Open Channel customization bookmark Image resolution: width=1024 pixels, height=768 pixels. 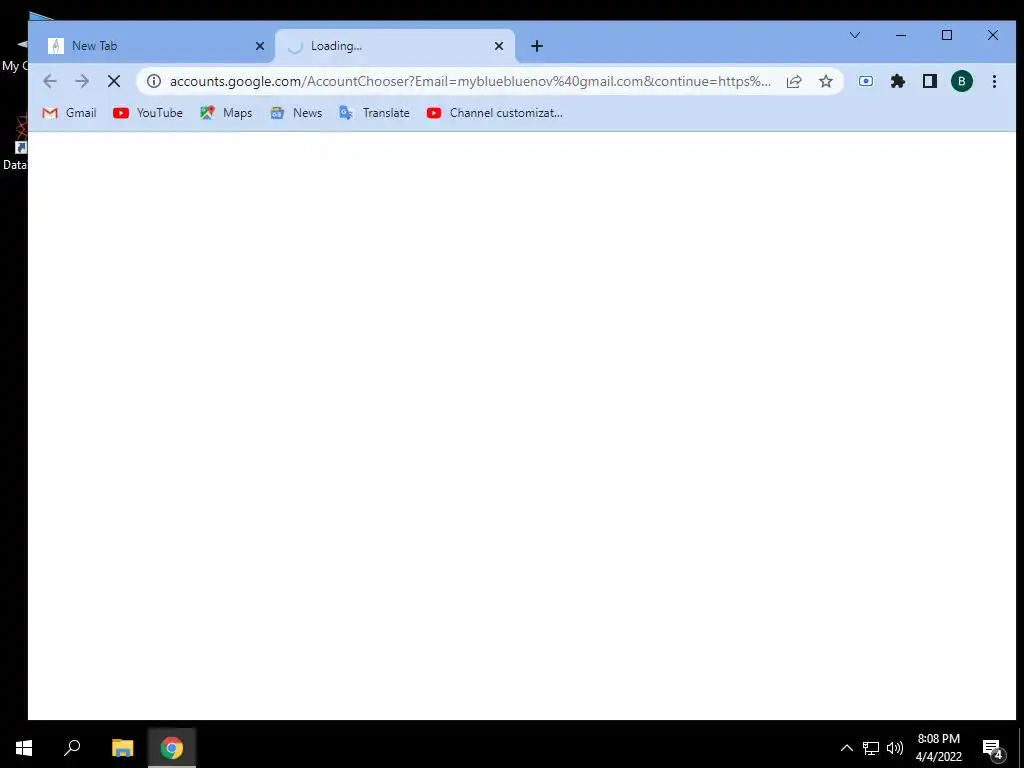click(494, 113)
